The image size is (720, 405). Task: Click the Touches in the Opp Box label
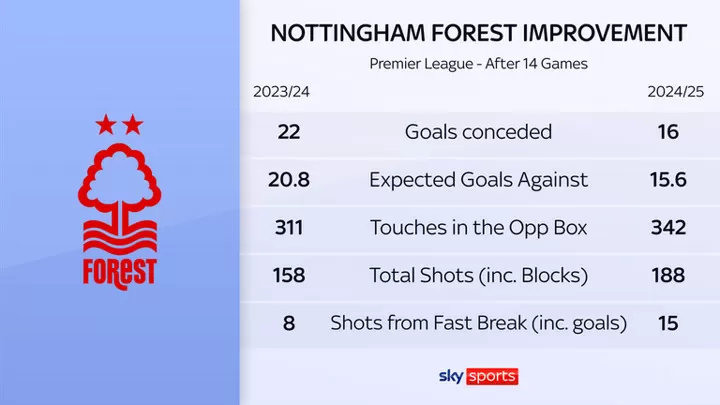(x=478, y=228)
